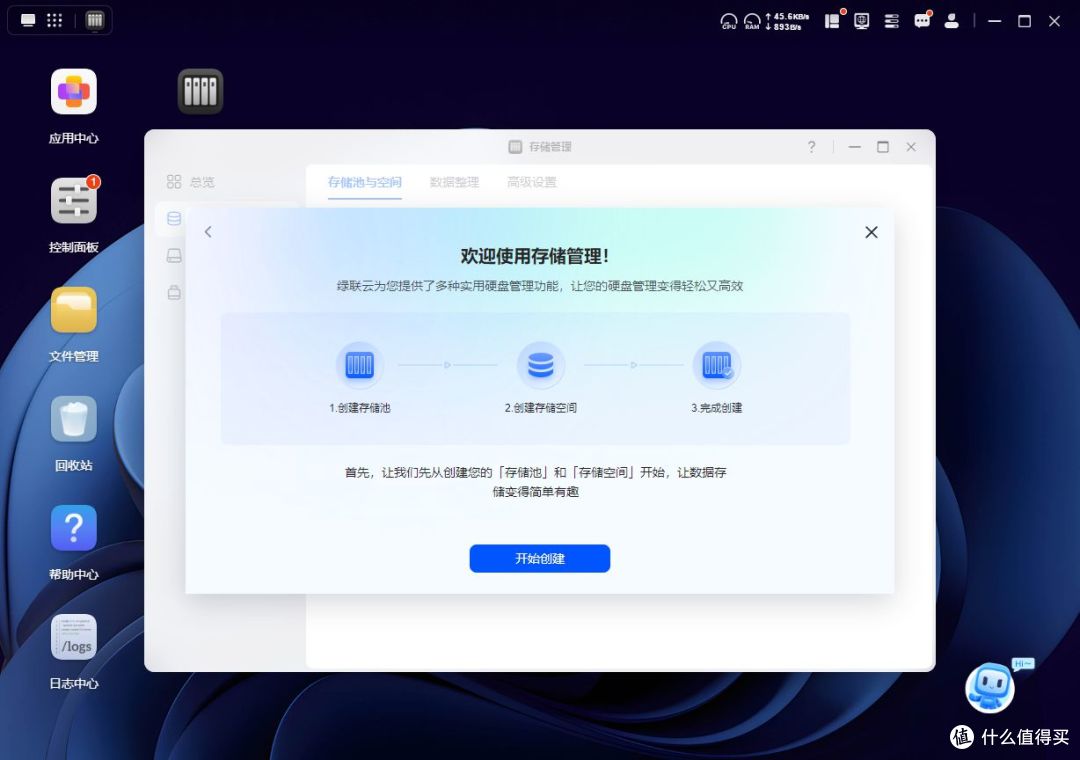Select the storage pool database sidebar icon
1080x760 pixels.
pyautogui.click(x=174, y=219)
